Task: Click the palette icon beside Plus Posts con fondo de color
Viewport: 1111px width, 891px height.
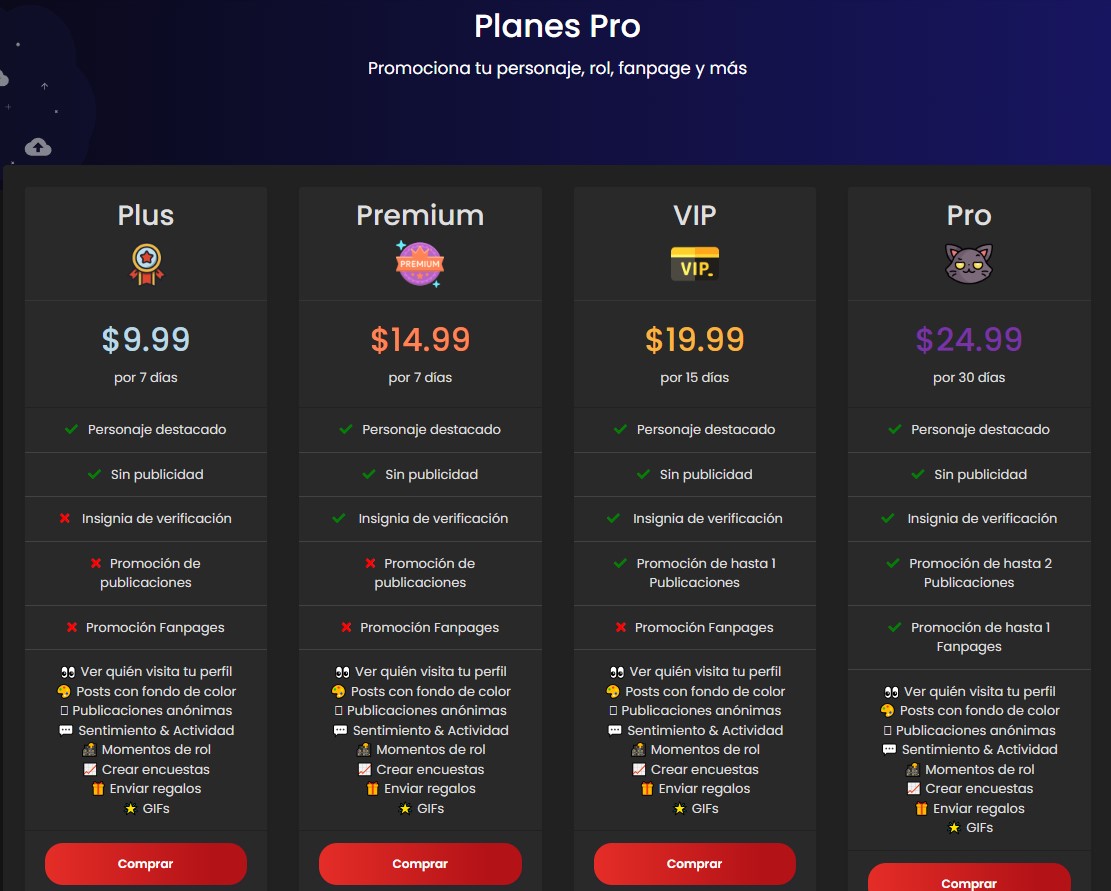Action: point(64,691)
